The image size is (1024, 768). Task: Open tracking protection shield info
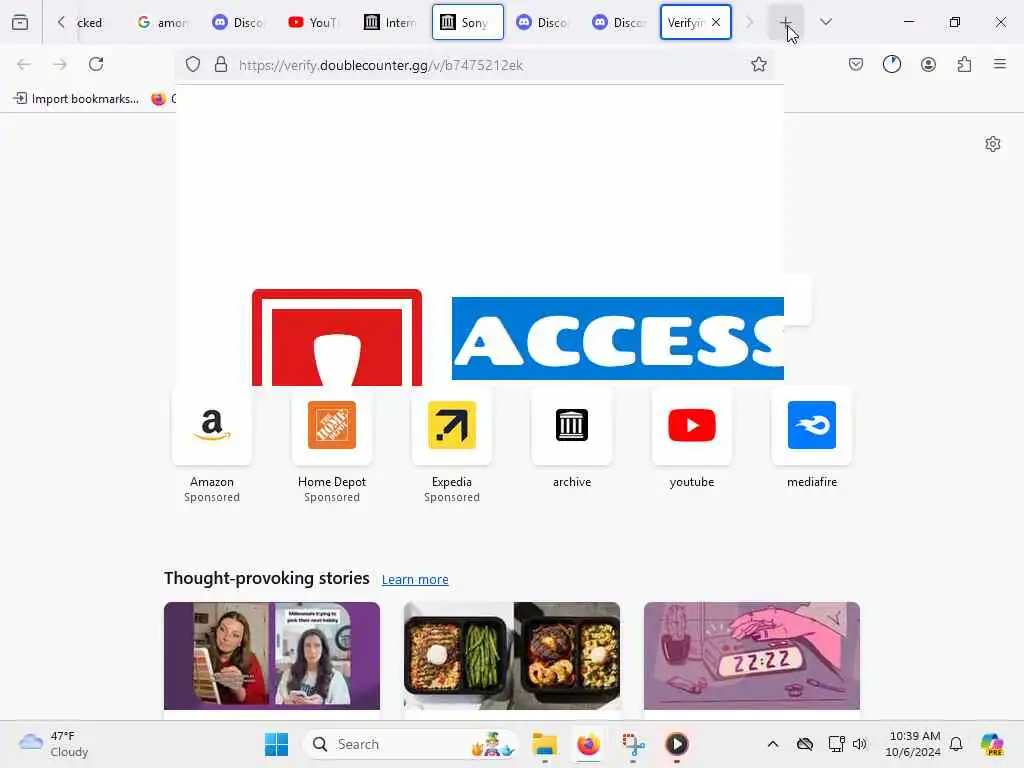[193, 64]
